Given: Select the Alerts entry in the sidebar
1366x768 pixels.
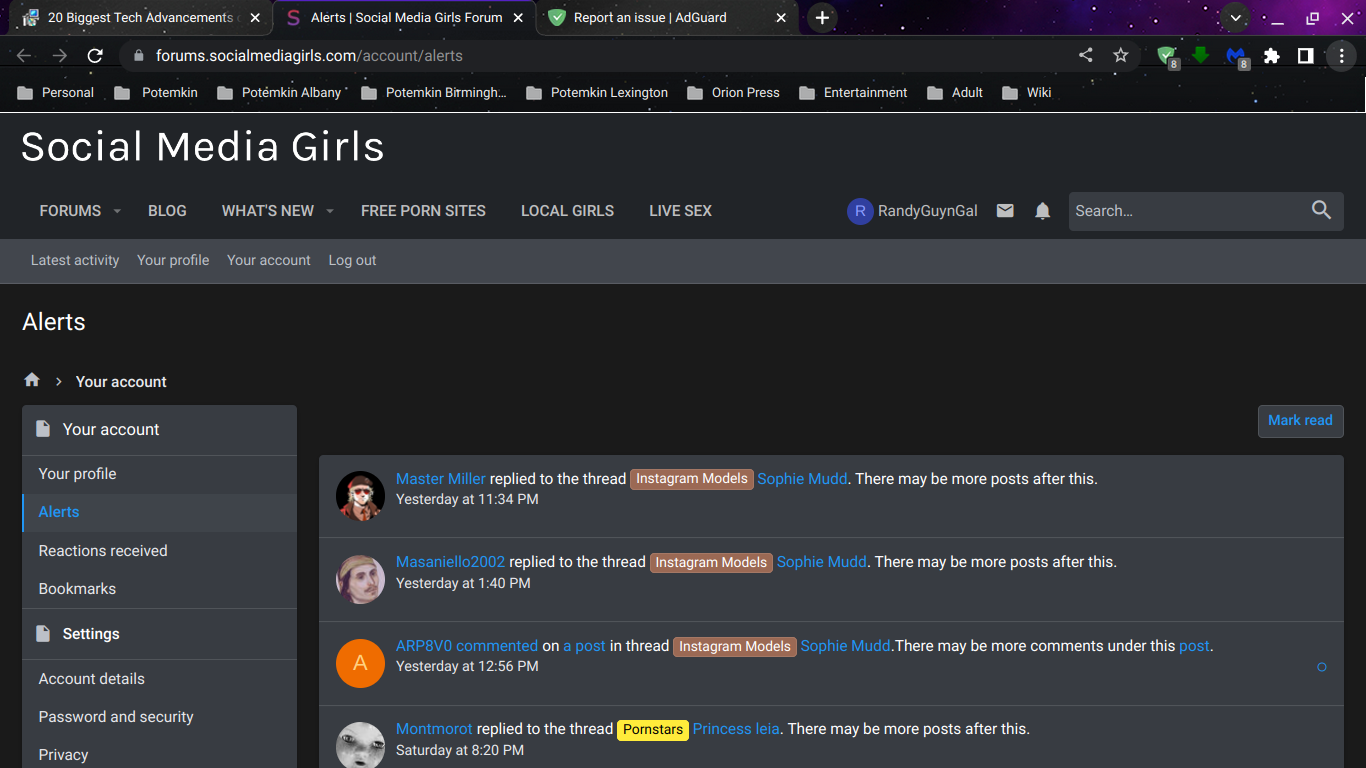Looking at the screenshot, I should point(58,511).
